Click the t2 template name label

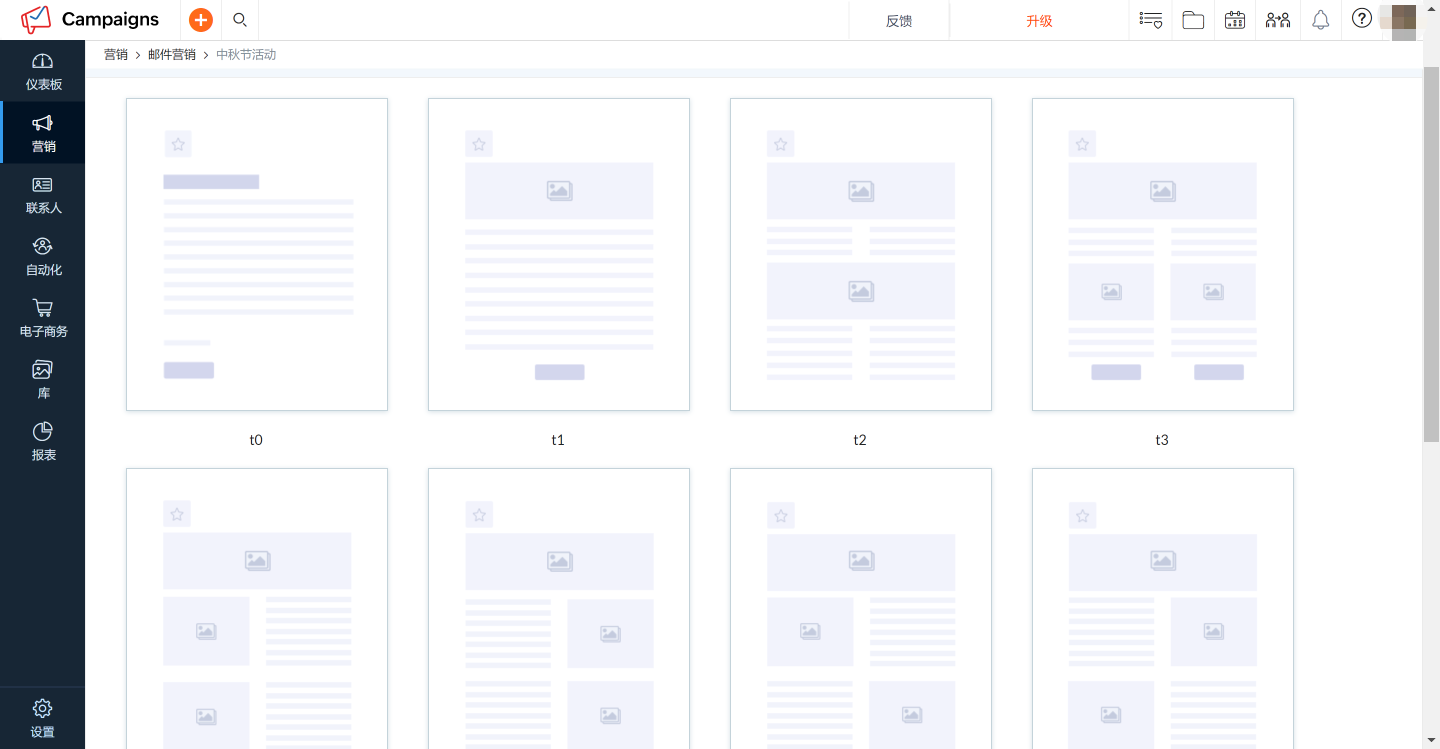click(860, 440)
